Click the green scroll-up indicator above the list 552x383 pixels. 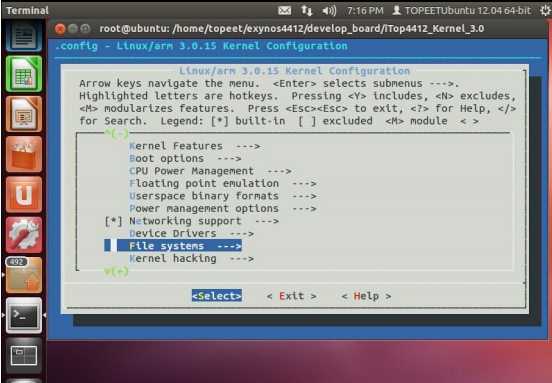click(x=117, y=133)
